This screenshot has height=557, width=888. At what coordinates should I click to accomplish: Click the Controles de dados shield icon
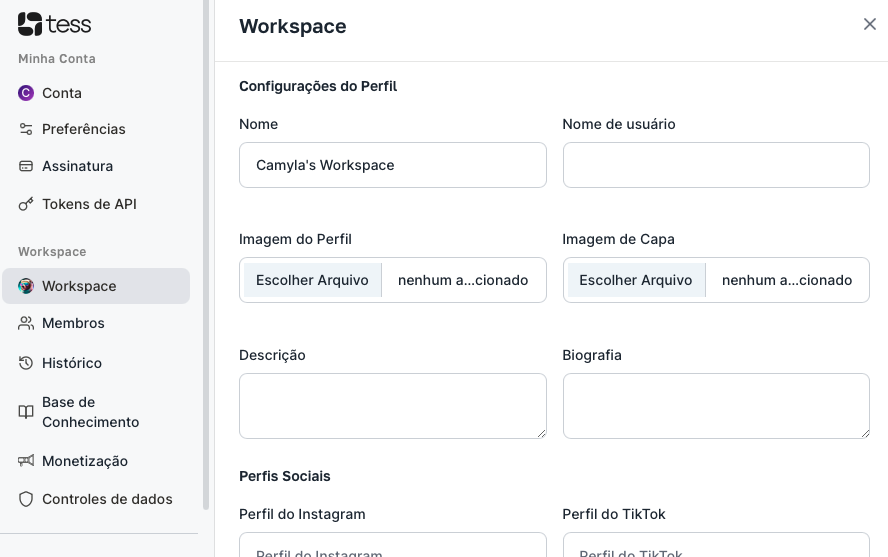coord(25,499)
